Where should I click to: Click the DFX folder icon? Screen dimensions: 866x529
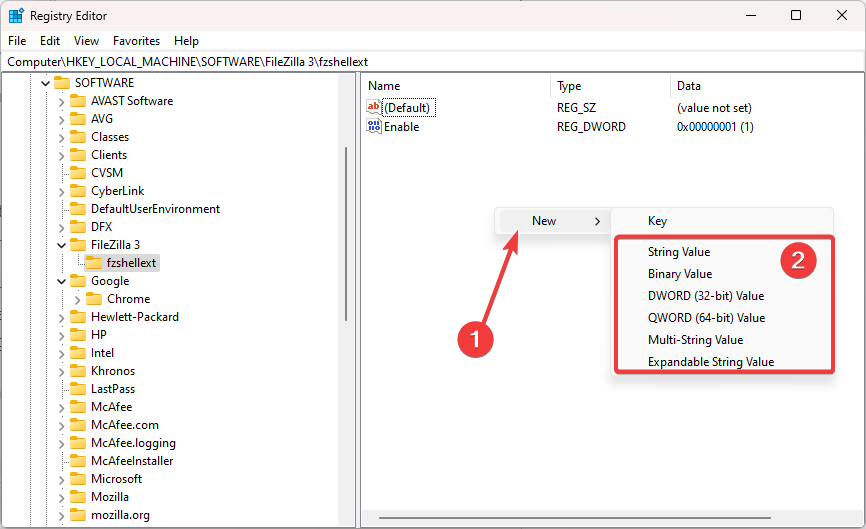click(x=78, y=227)
